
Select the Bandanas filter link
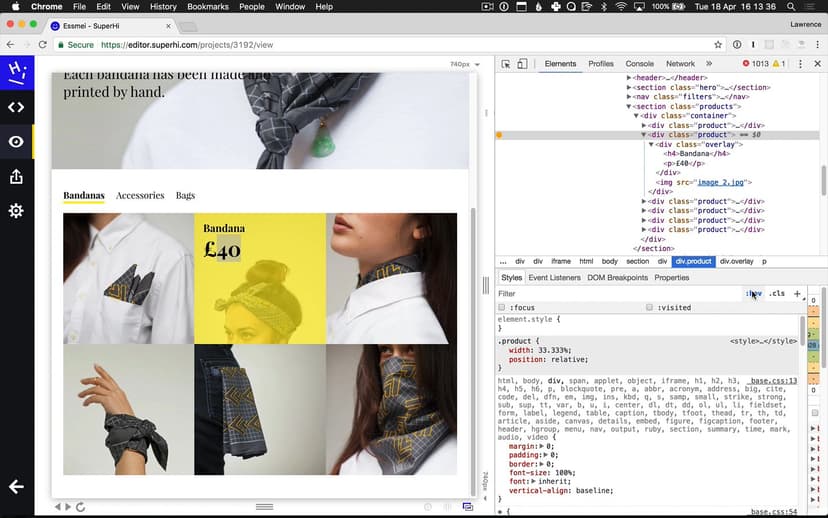(x=84, y=195)
